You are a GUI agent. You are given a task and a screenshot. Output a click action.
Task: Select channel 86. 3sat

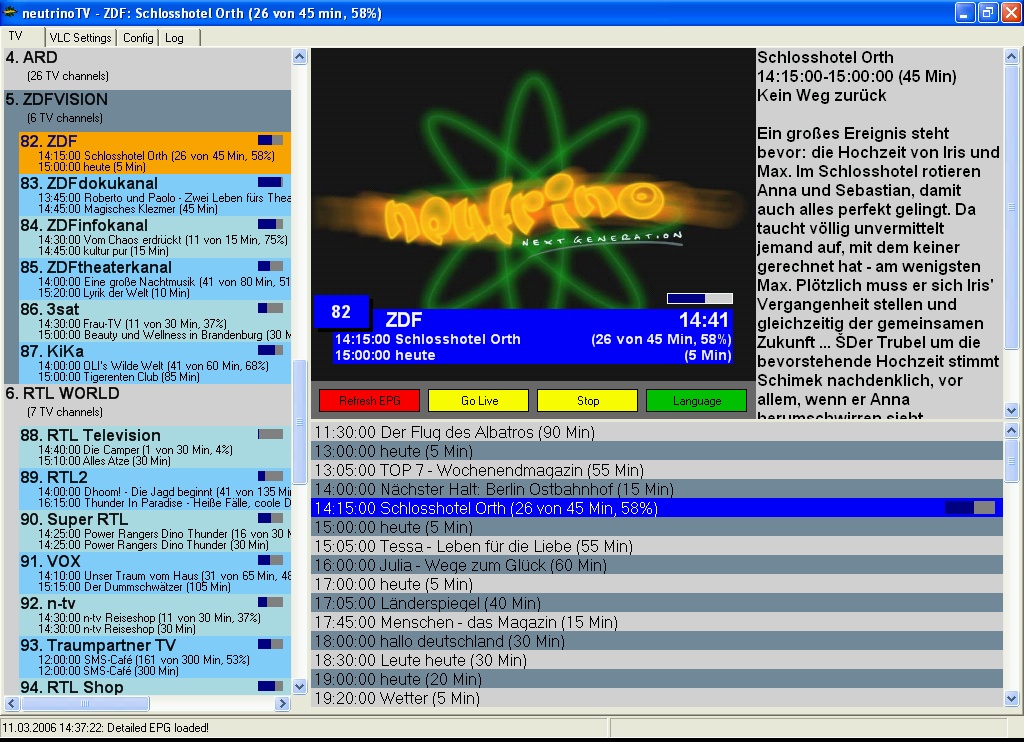[155, 321]
